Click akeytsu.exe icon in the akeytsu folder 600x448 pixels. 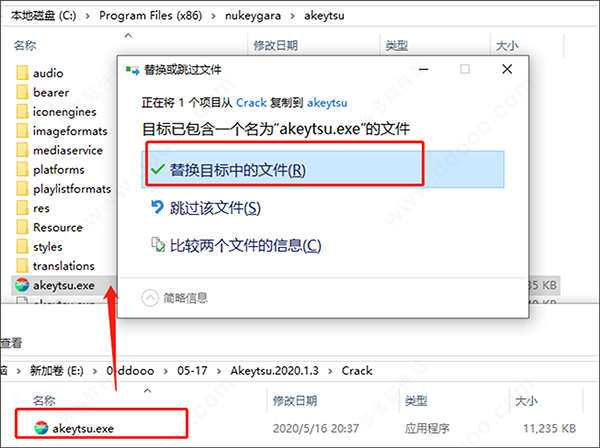pyautogui.click(x=23, y=285)
